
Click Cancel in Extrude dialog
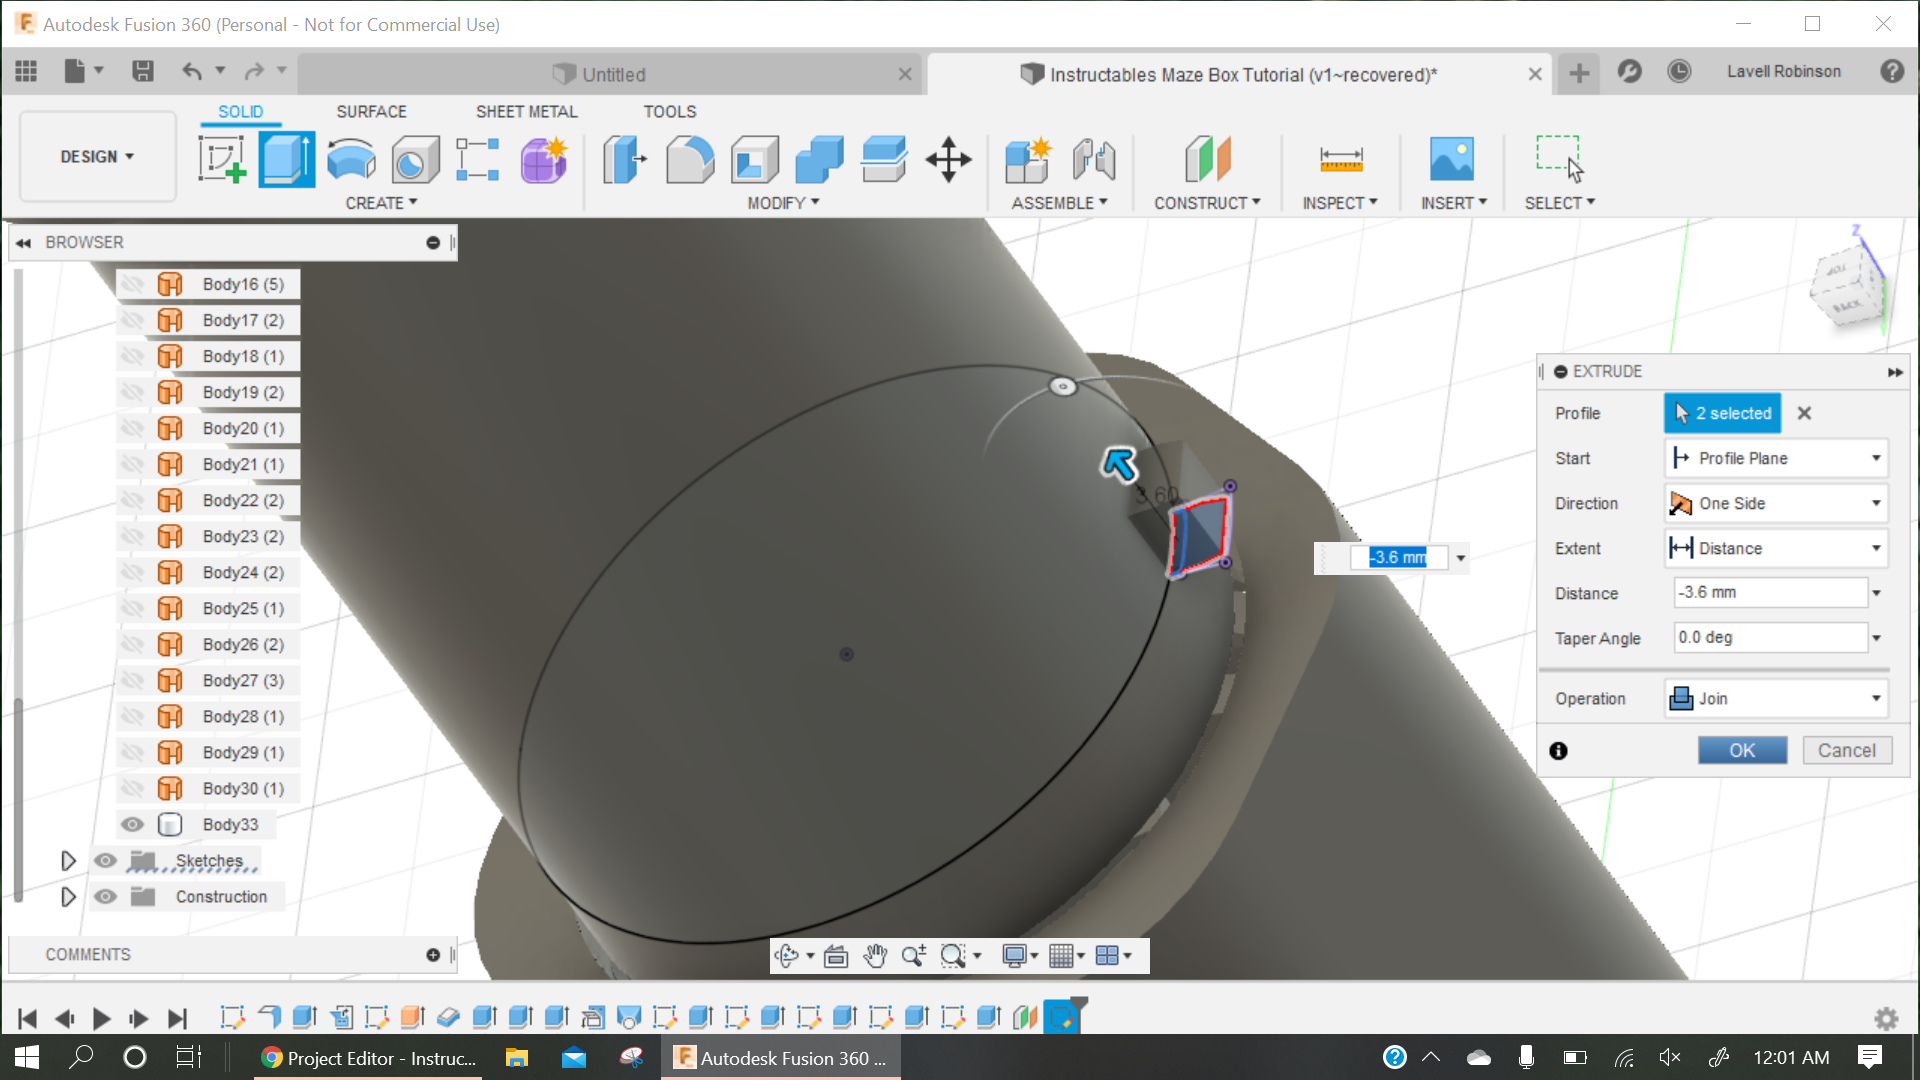coord(1847,750)
